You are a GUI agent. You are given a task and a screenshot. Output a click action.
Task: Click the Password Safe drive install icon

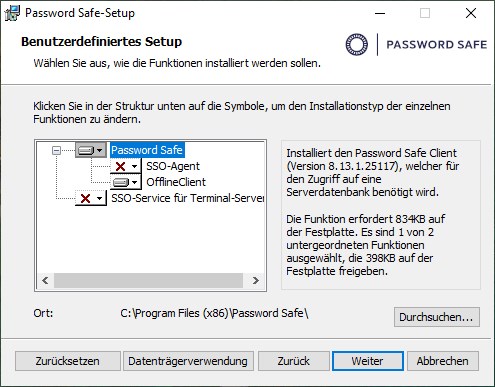click(x=86, y=151)
